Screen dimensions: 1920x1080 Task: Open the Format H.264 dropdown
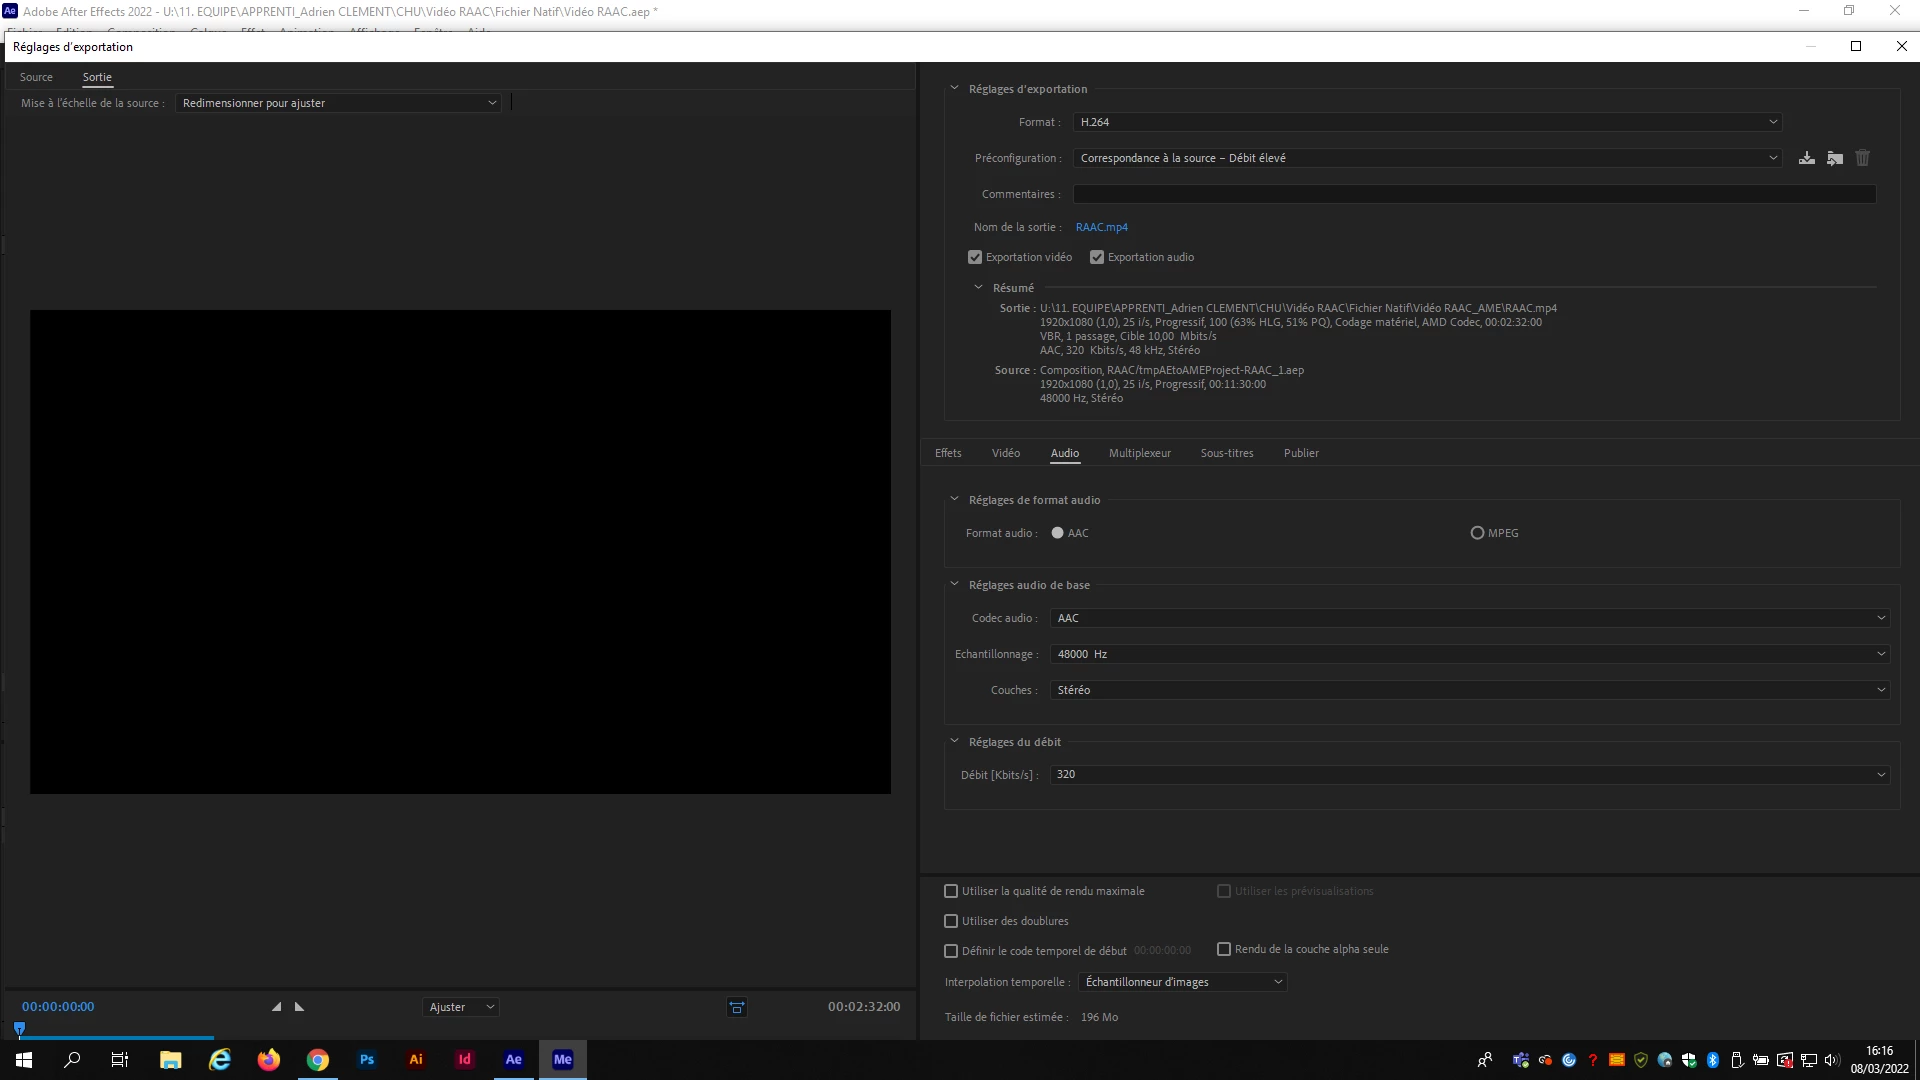point(1427,122)
